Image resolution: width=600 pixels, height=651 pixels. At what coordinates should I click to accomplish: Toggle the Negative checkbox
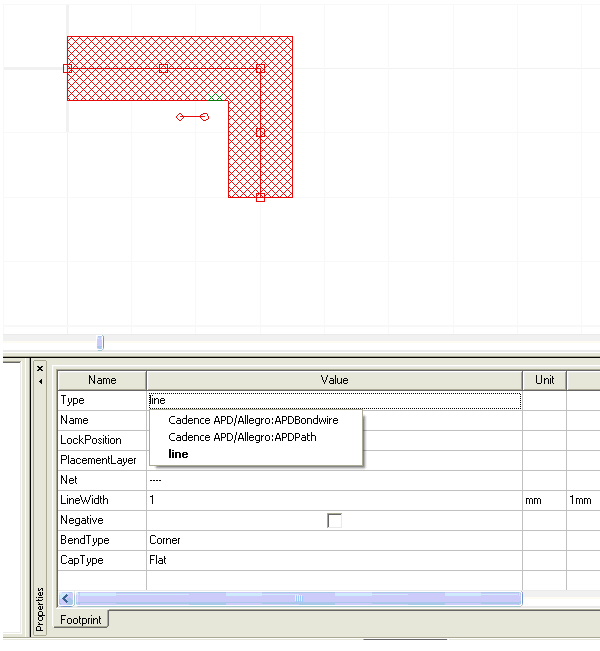[334, 520]
